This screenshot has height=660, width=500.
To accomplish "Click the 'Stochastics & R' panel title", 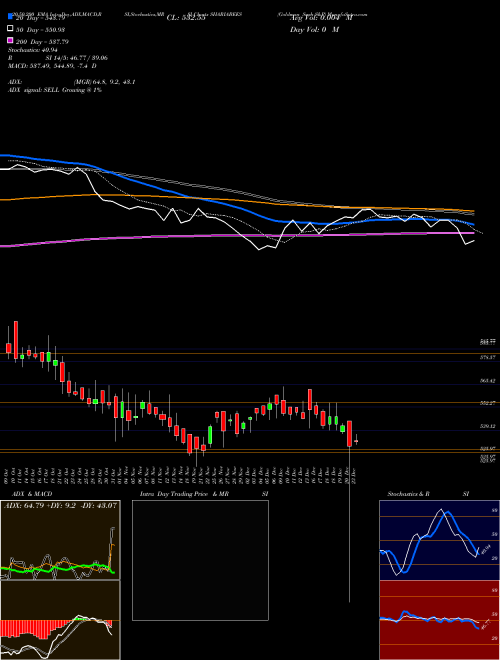I will [x=408, y=494].
